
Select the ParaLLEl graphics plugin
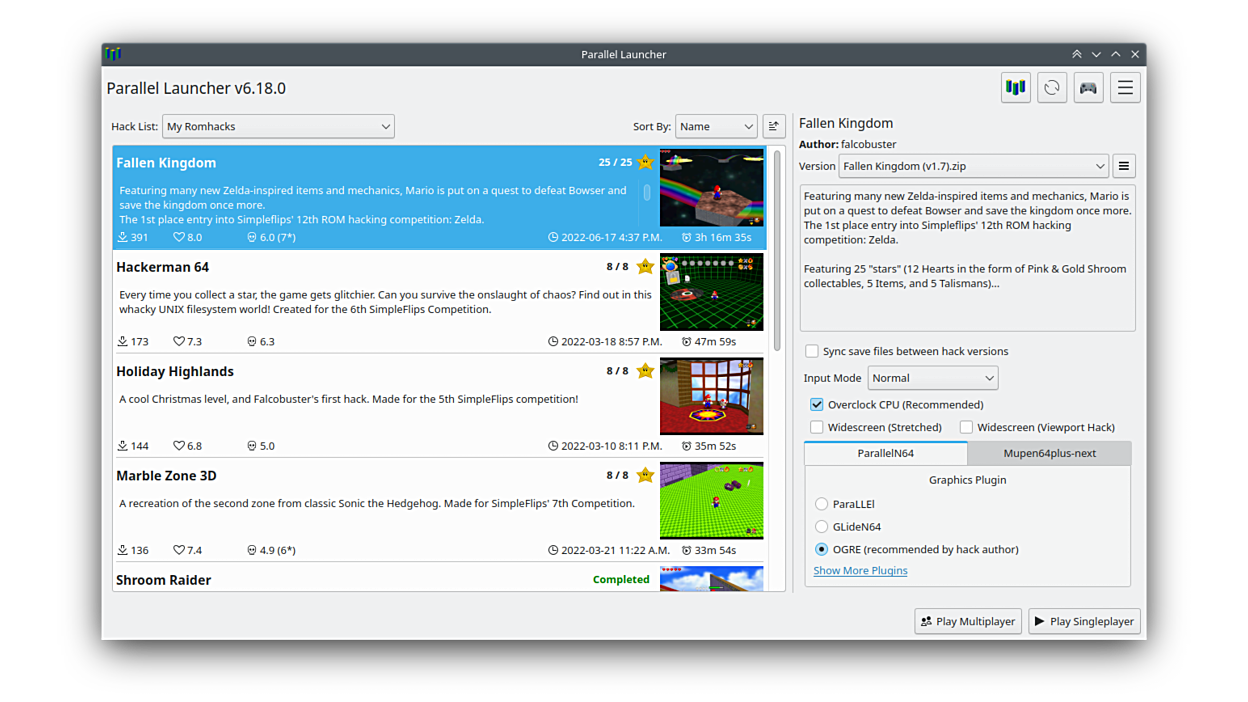[x=821, y=504]
